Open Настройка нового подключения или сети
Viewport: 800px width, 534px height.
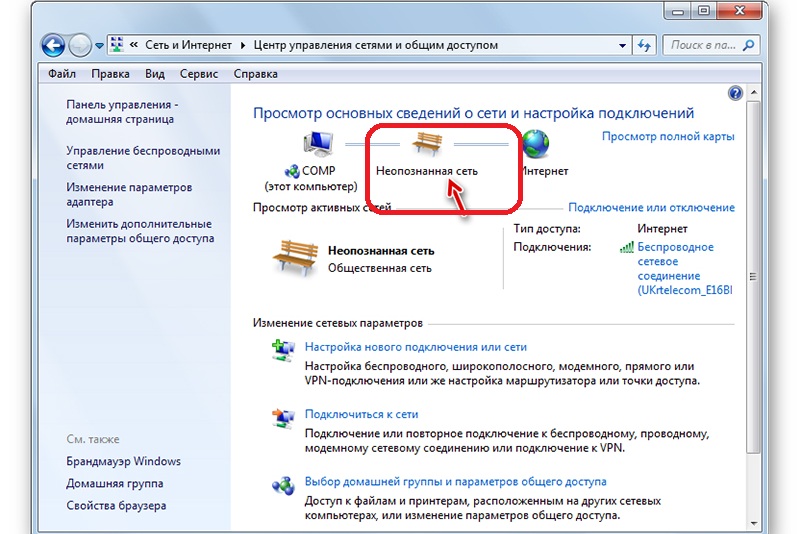pos(416,347)
